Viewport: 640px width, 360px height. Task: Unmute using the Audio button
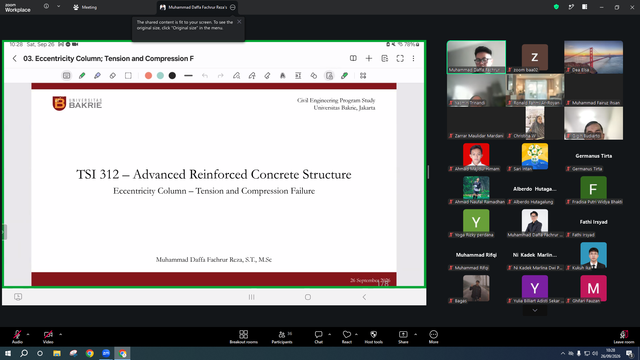(x=17, y=337)
